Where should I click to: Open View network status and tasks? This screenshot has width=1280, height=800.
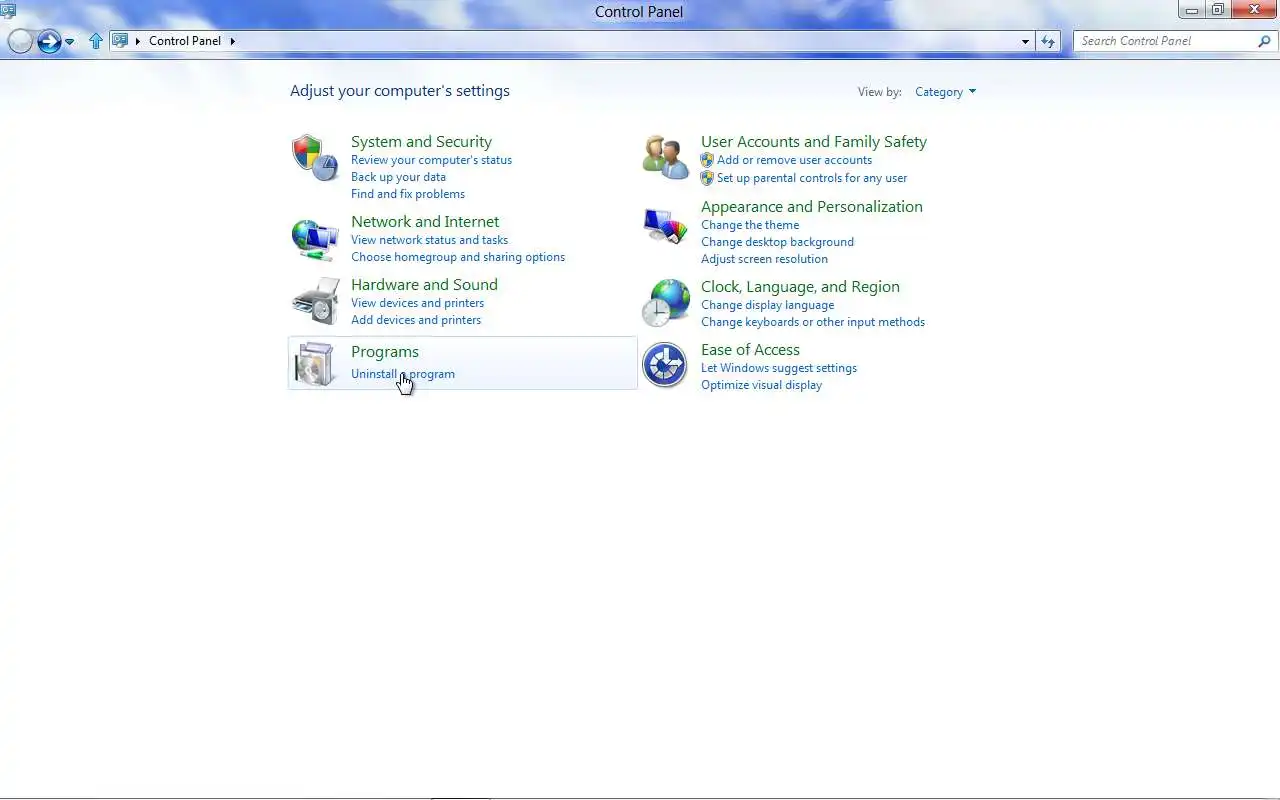tap(429, 240)
